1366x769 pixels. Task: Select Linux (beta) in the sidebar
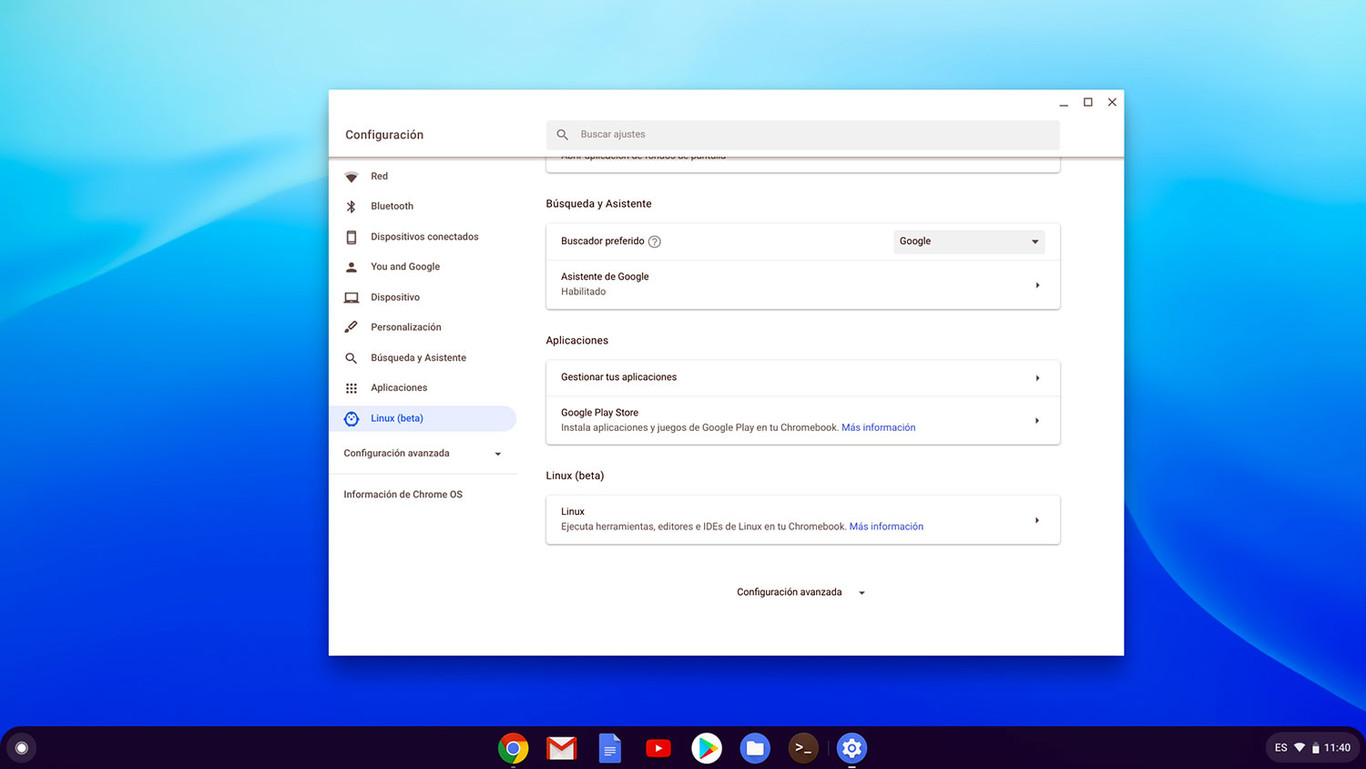click(397, 418)
